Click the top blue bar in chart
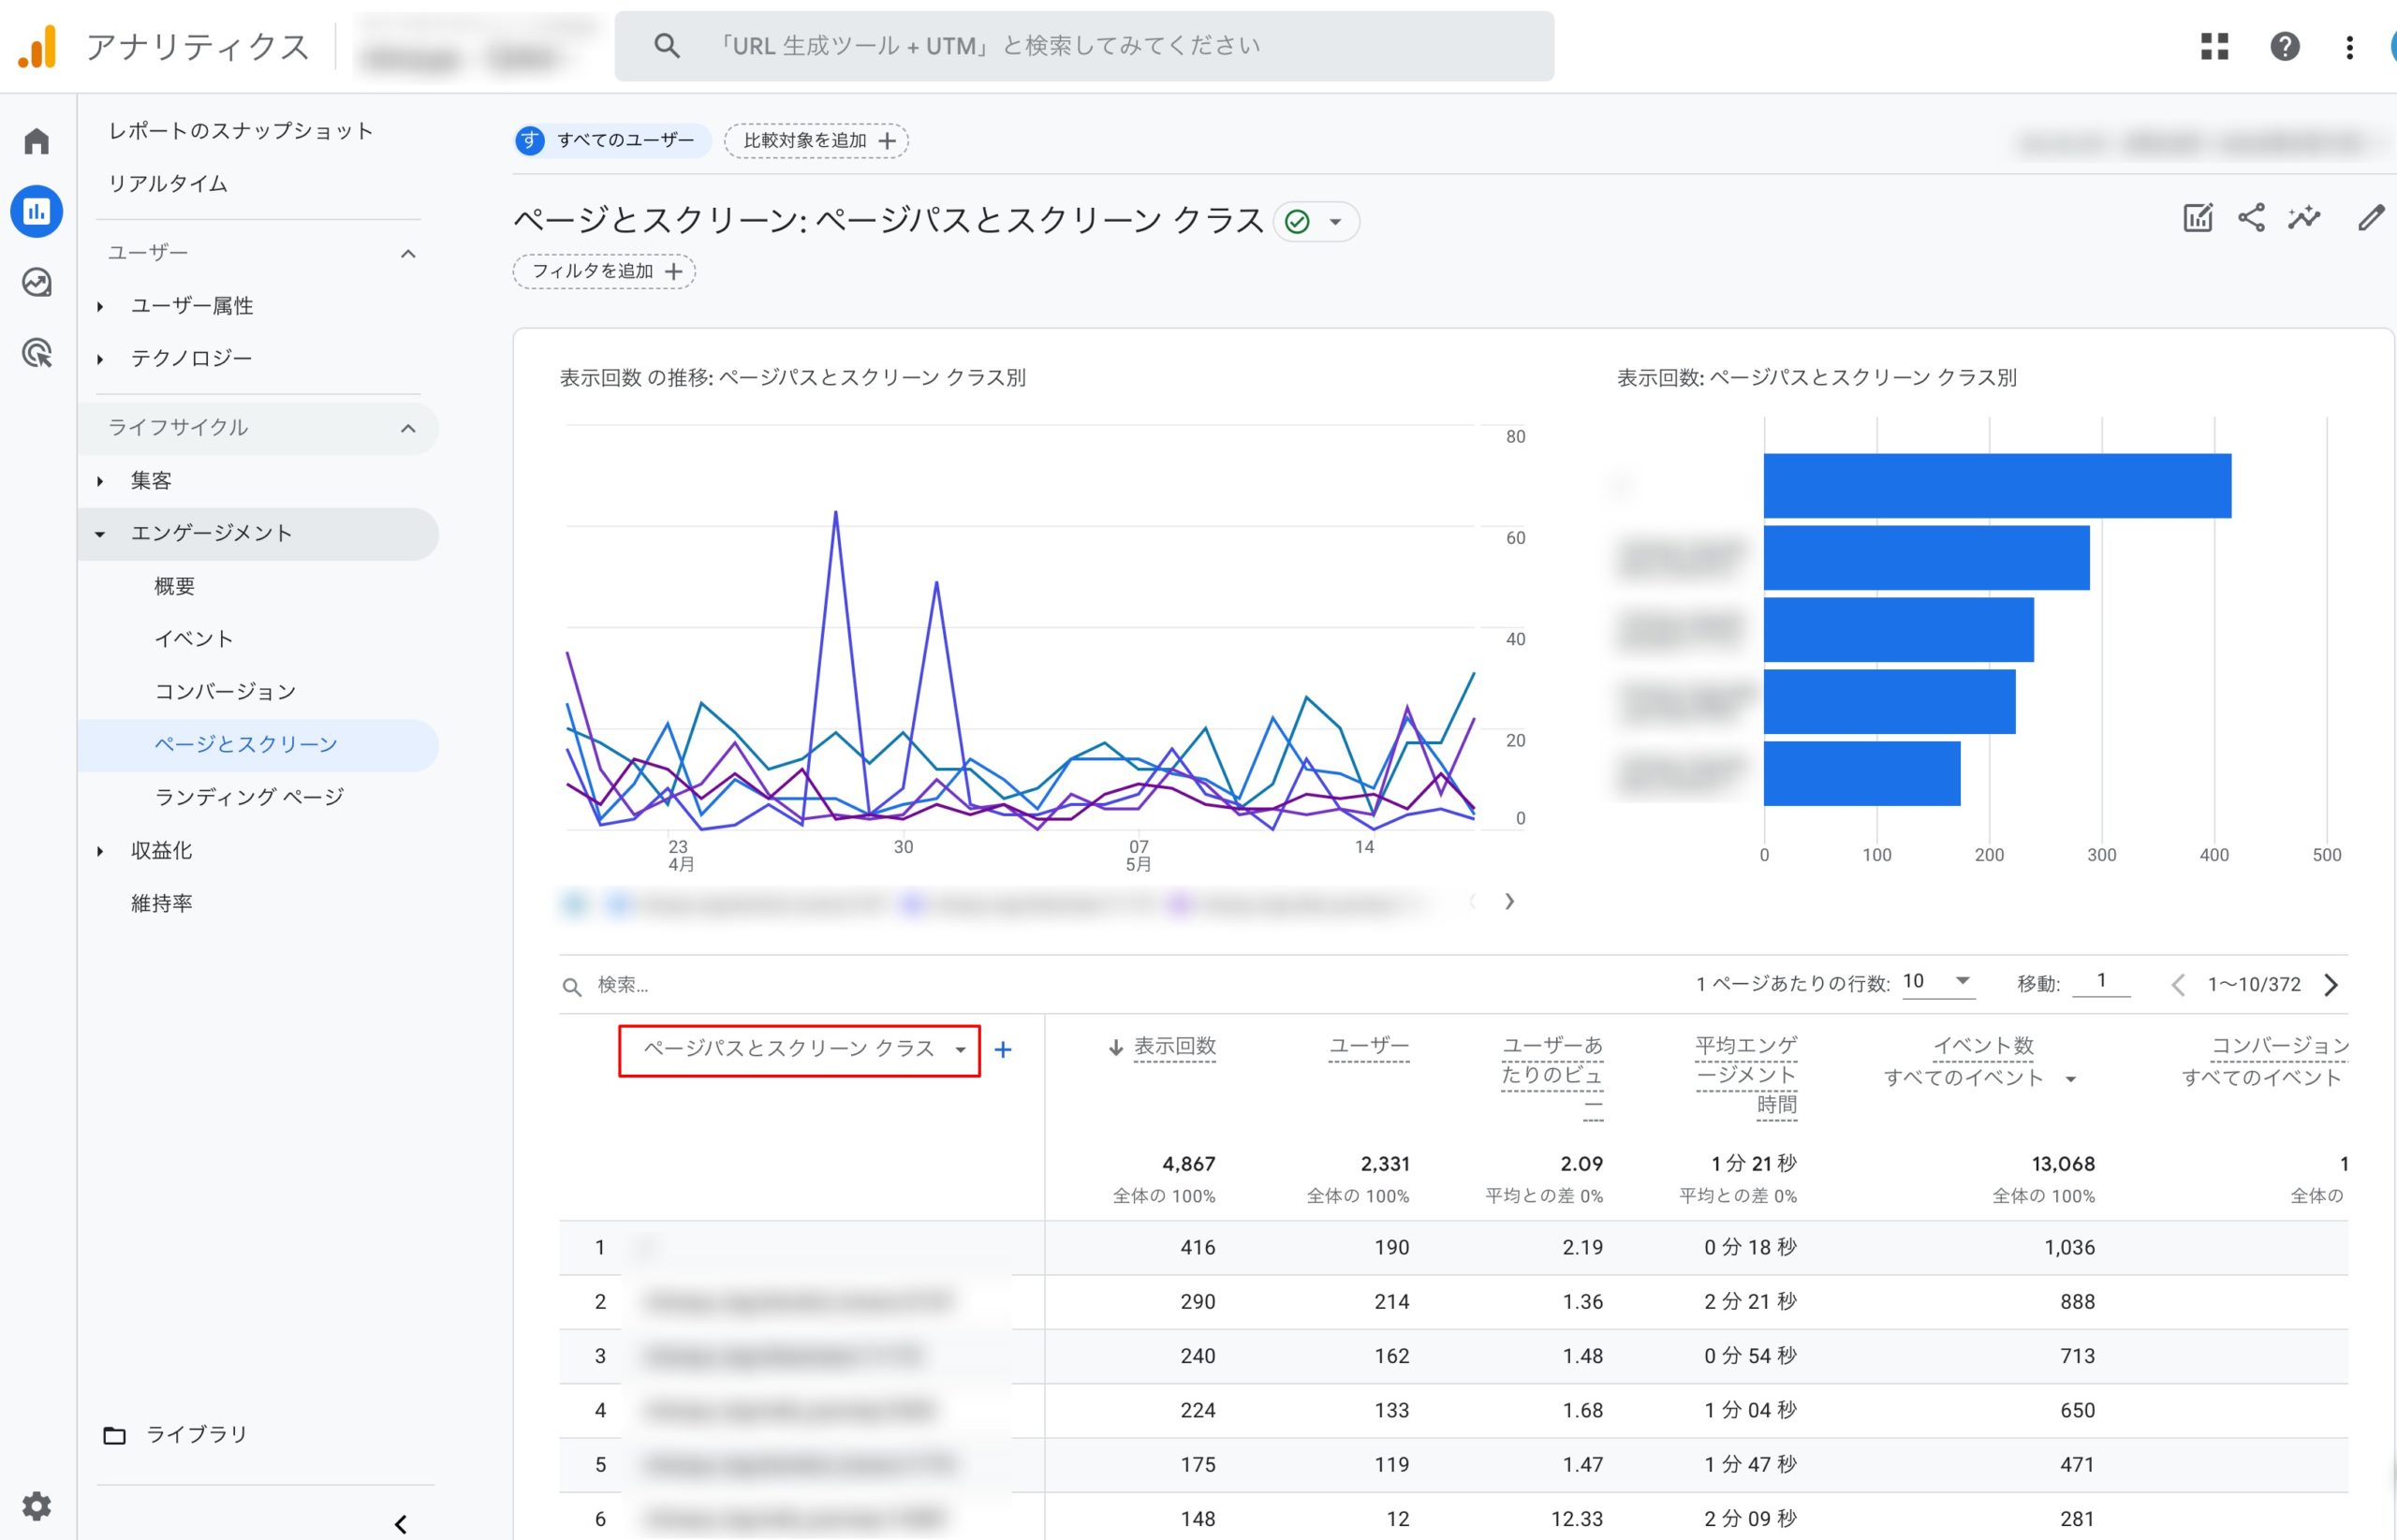 pos(1996,486)
